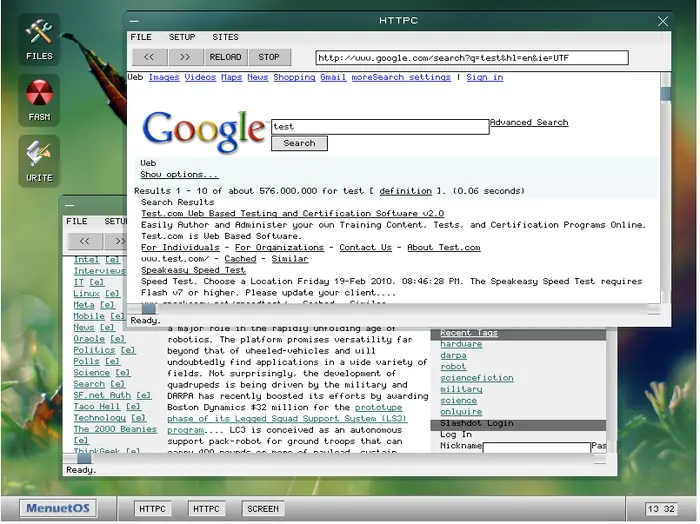The image size is (700, 524).
Task: Click vertical scrollbar thumb in front window
Action: click(x=665, y=94)
